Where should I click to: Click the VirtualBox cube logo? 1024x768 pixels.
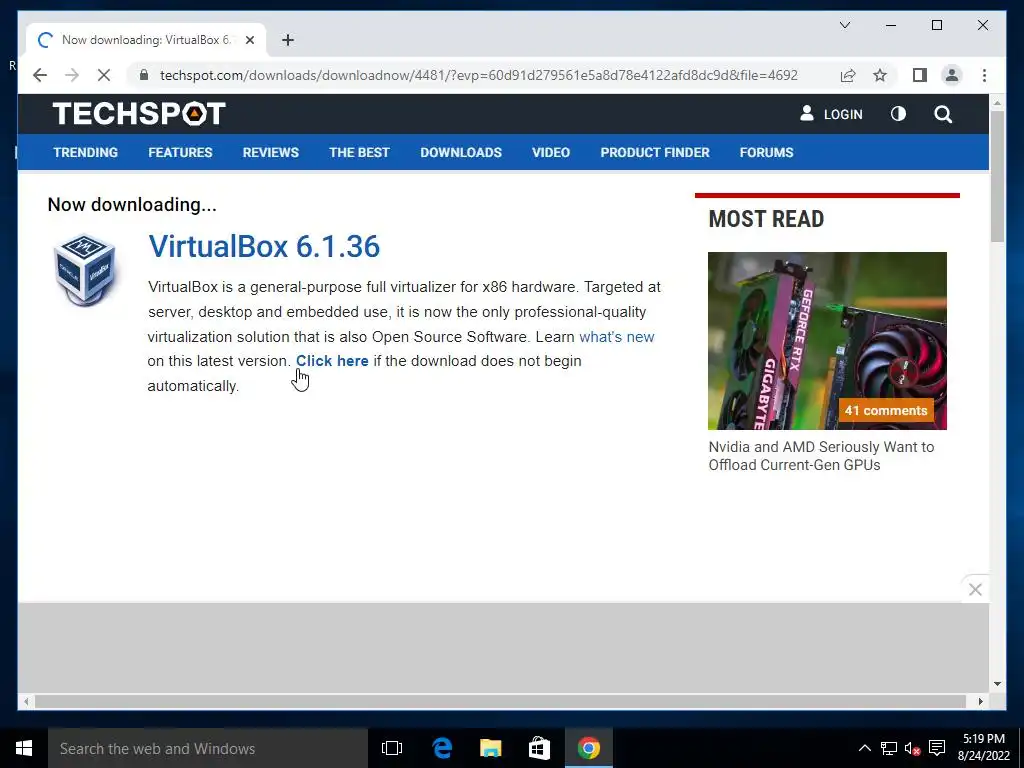pos(85,270)
